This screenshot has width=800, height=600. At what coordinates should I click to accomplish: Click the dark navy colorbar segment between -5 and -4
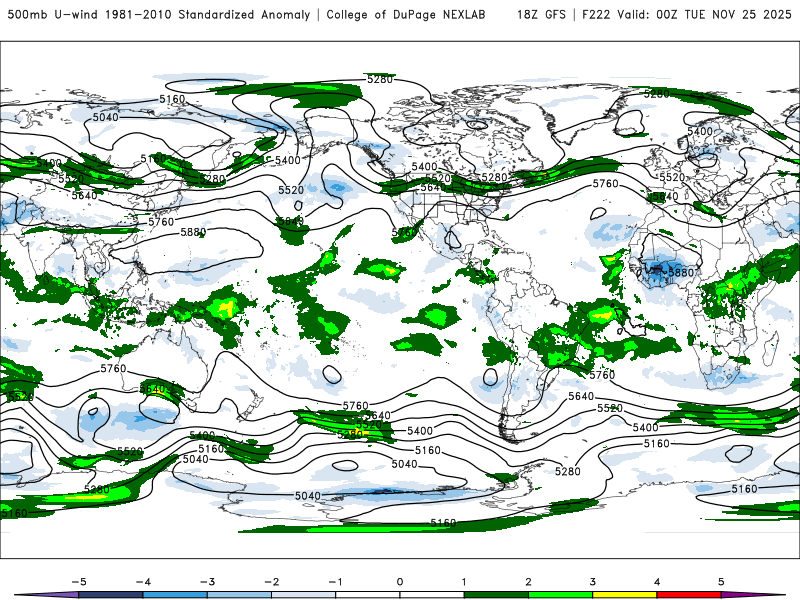(x=111, y=595)
